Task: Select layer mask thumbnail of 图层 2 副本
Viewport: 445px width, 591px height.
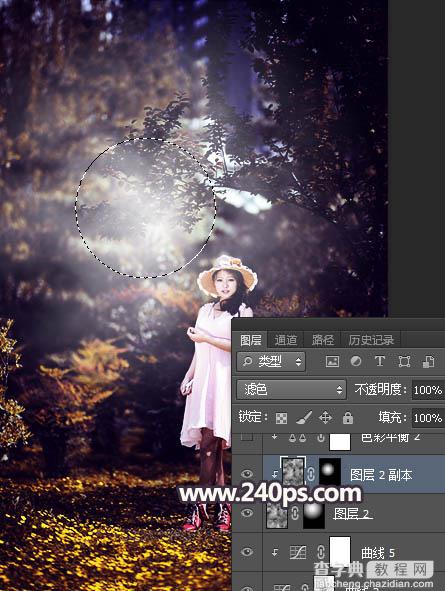Action: (330, 472)
